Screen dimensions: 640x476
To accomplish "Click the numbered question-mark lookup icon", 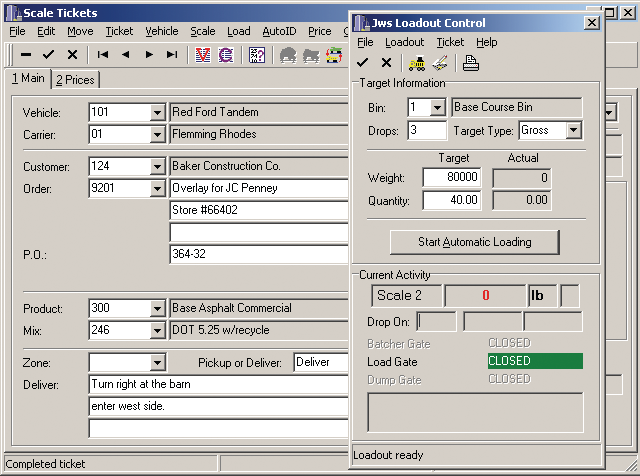I will pyautogui.click(x=257, y=55).
